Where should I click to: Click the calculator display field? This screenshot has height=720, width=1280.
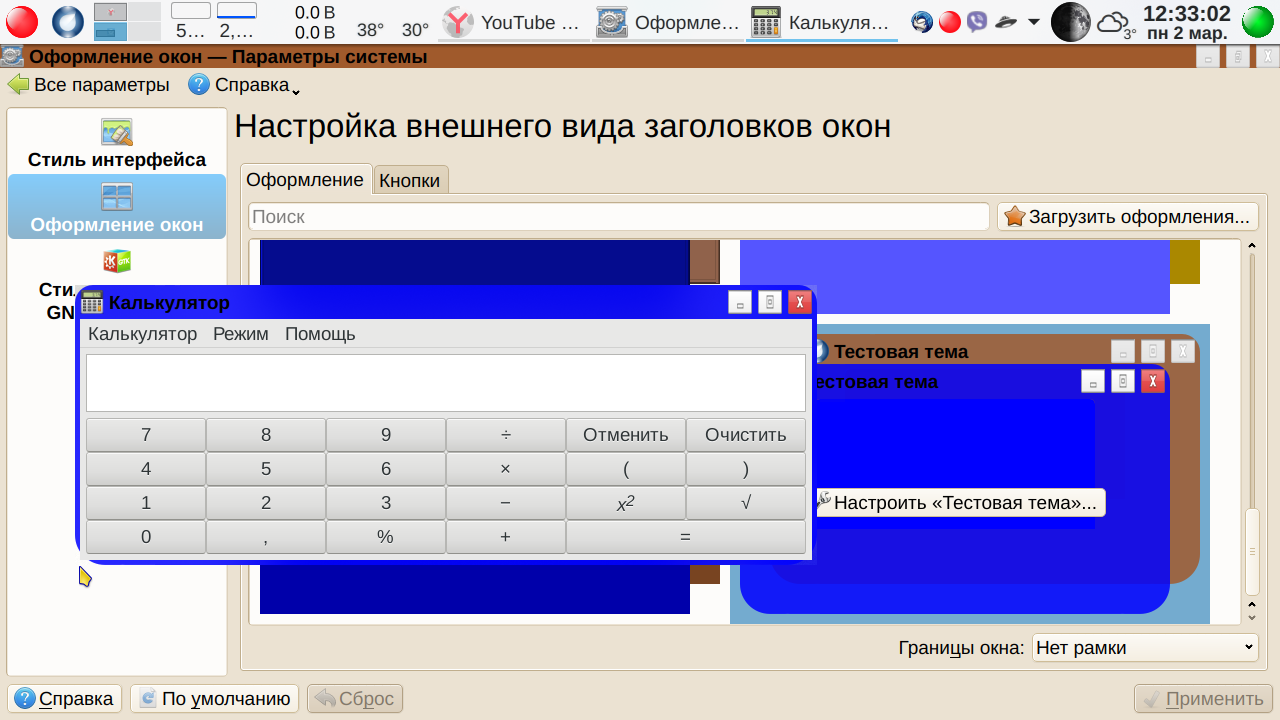(x=446, y=383)
